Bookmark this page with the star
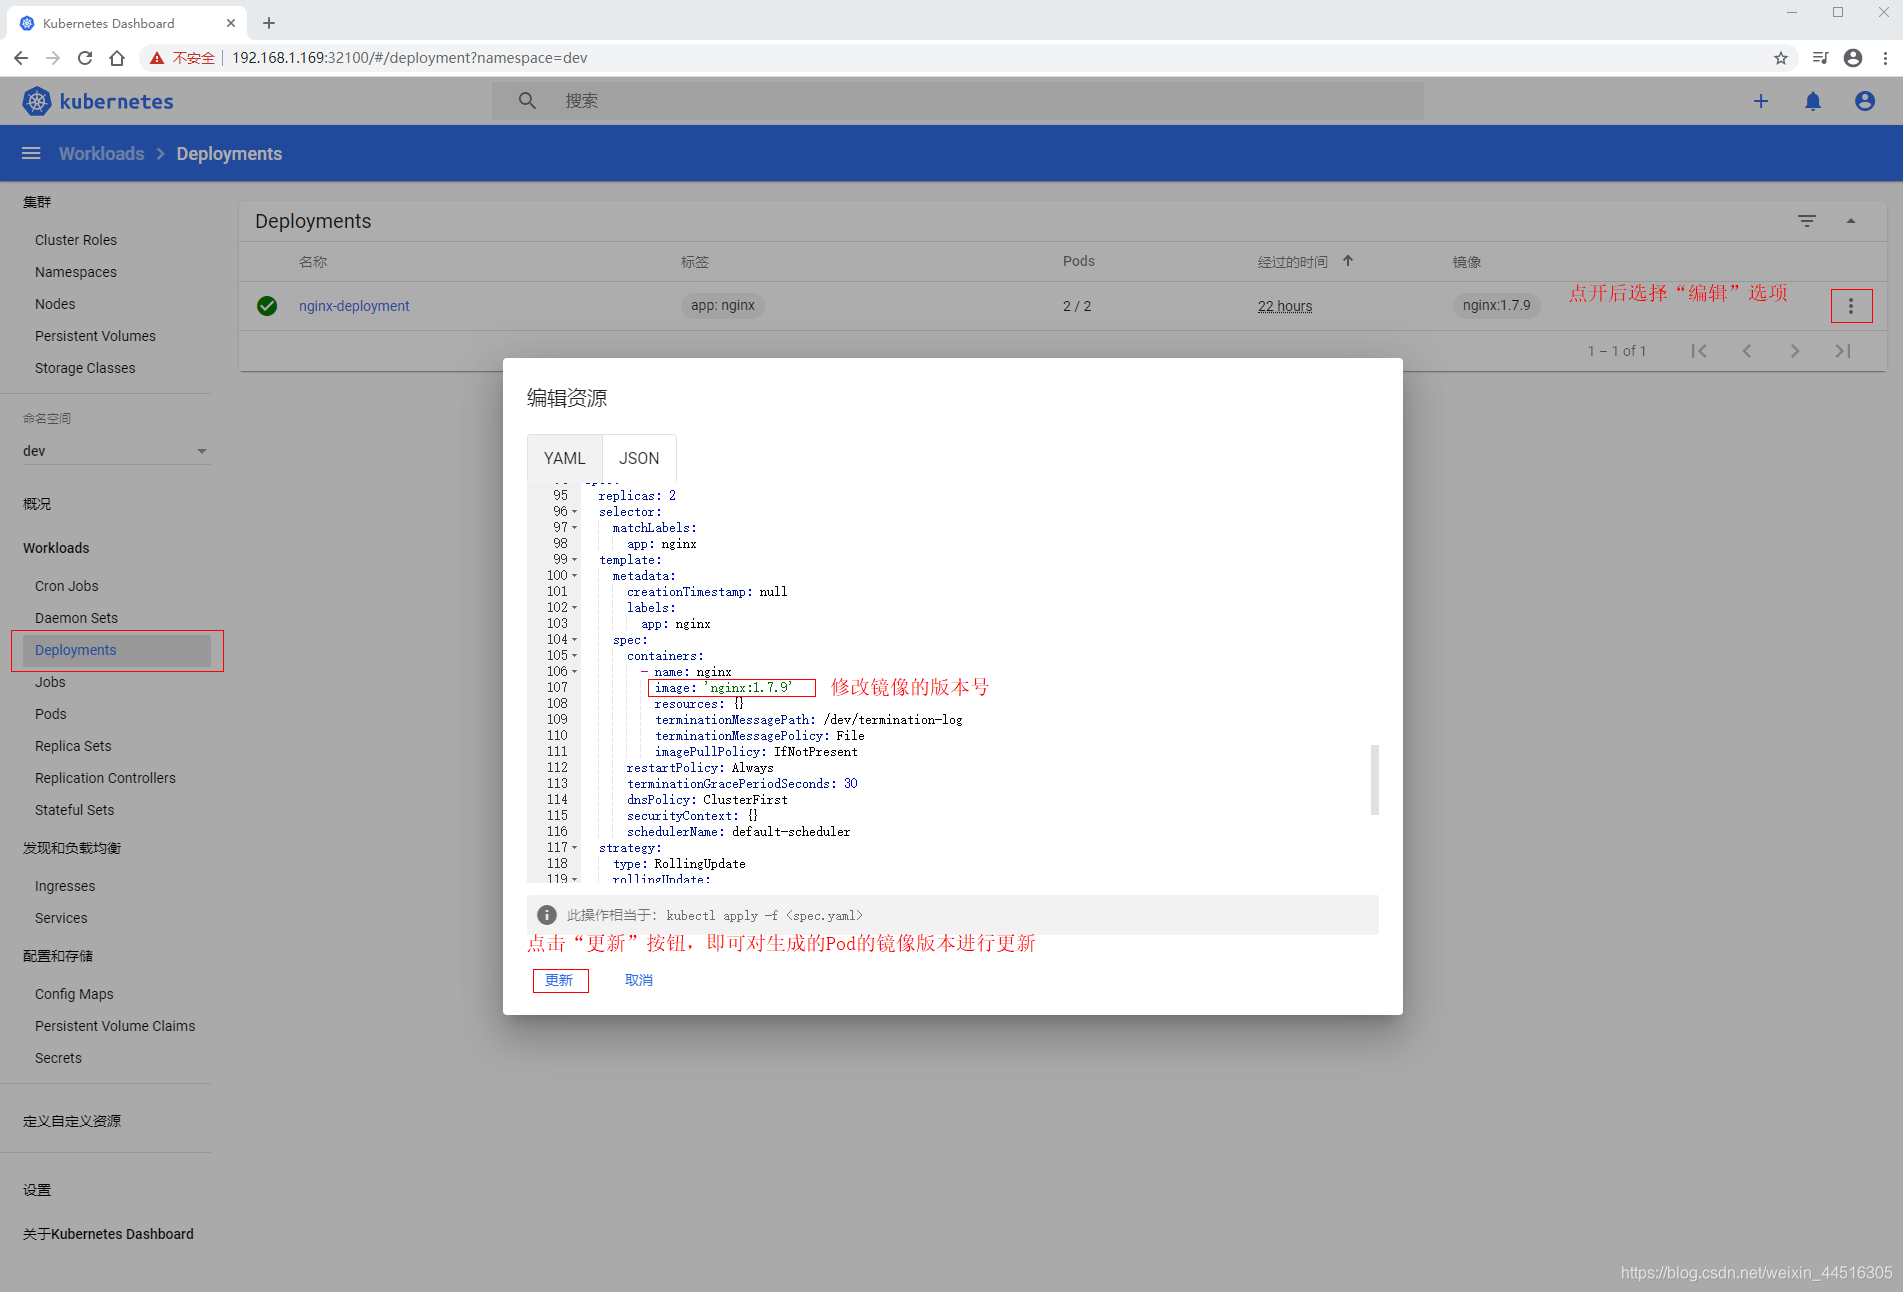 point(1781,58)
